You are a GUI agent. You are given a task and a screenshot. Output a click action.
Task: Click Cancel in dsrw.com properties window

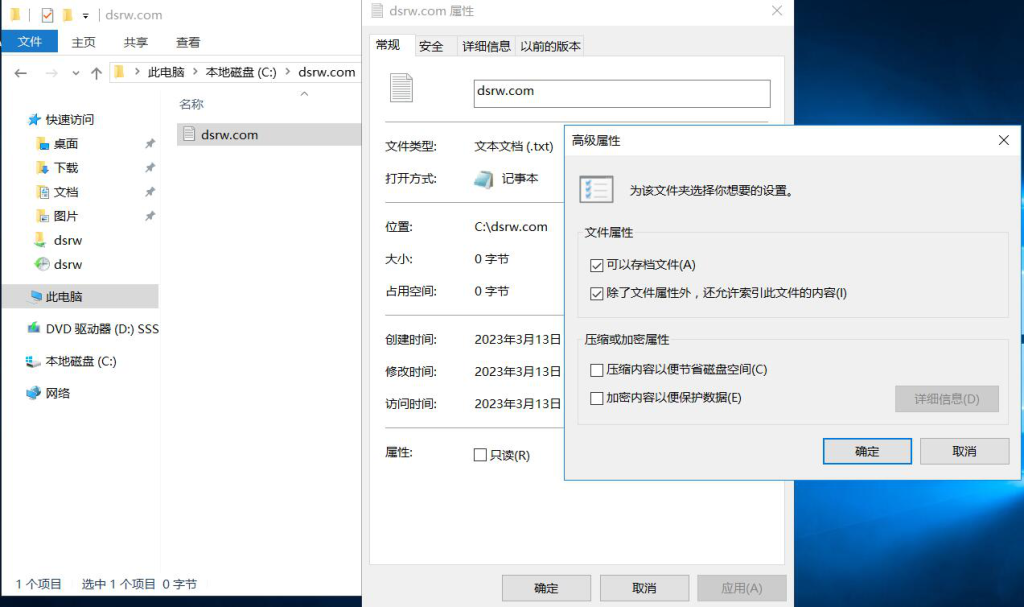pyautogui.click(x=644, y=588)
